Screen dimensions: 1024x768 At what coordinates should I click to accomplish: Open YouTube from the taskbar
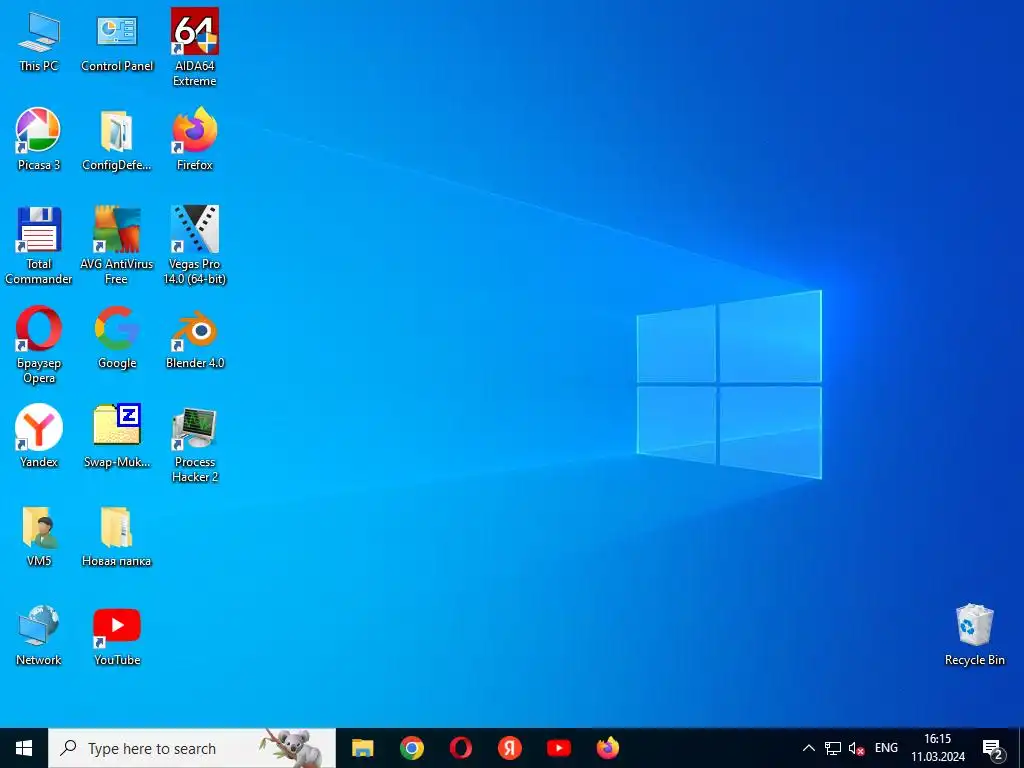click(x=558, y=748)
